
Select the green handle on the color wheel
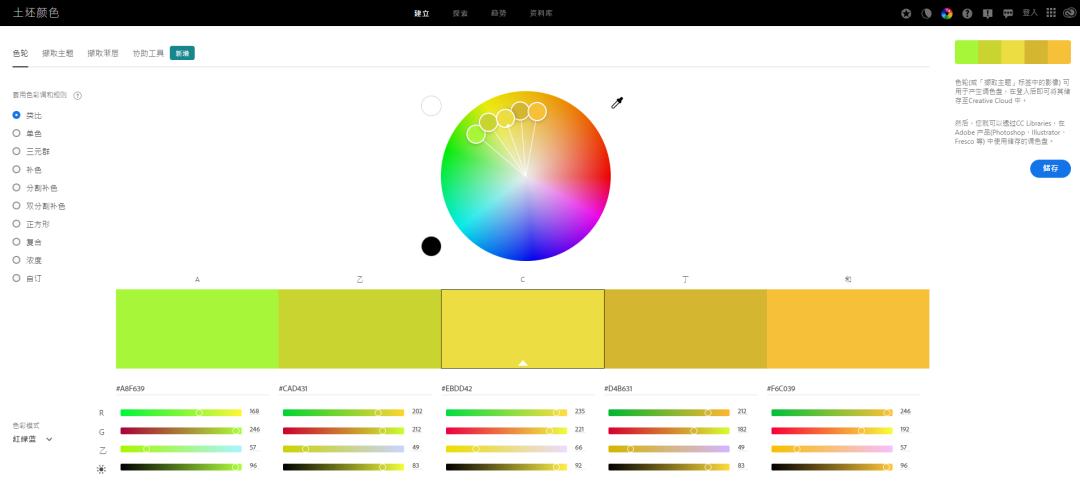click(476, 134)
